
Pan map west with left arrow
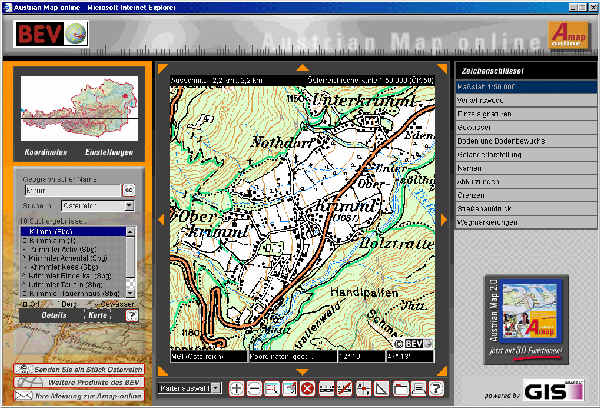[x=161, y=219]
